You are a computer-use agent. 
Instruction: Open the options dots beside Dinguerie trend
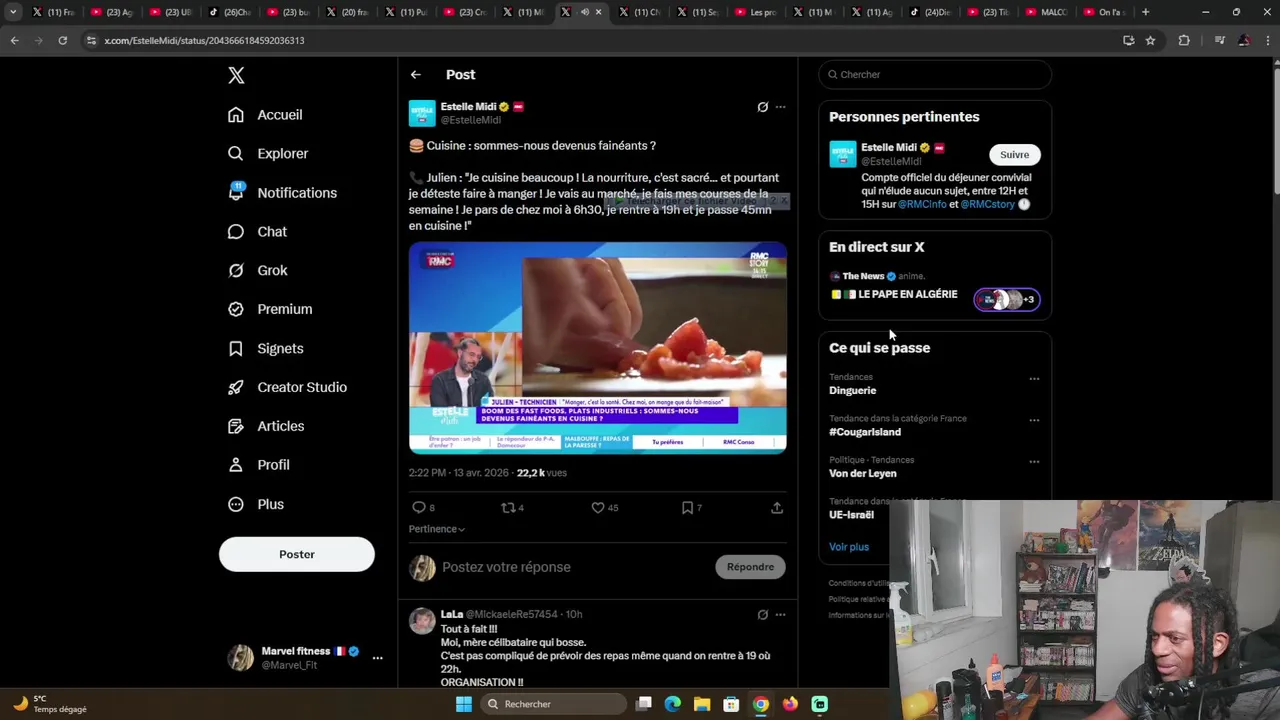click(x=1034, y=379)
